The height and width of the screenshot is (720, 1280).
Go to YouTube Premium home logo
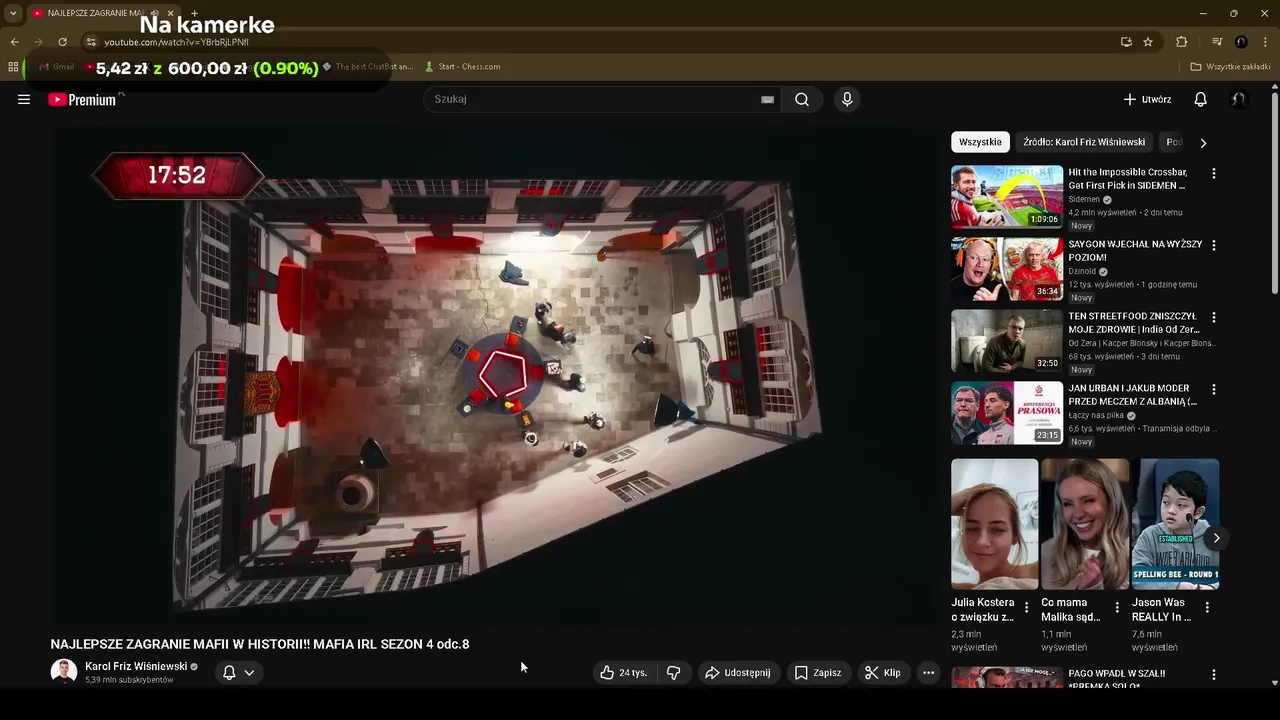click(82, 99)
